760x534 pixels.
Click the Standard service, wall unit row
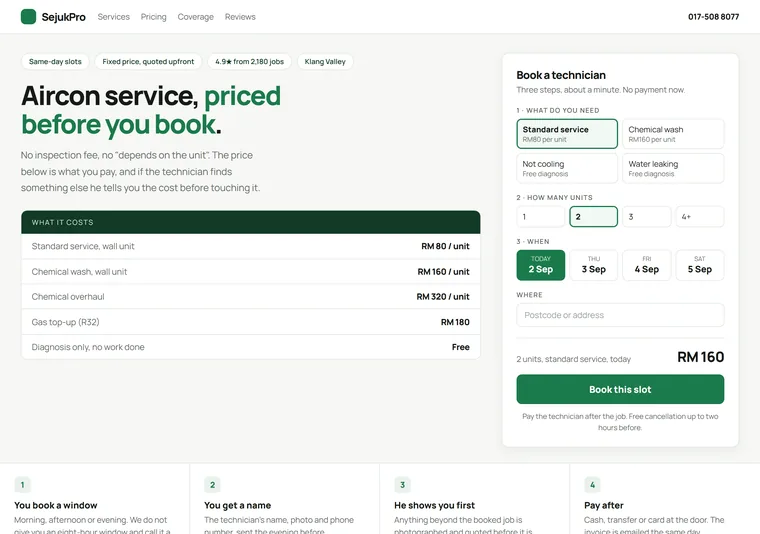coord(251,246)
